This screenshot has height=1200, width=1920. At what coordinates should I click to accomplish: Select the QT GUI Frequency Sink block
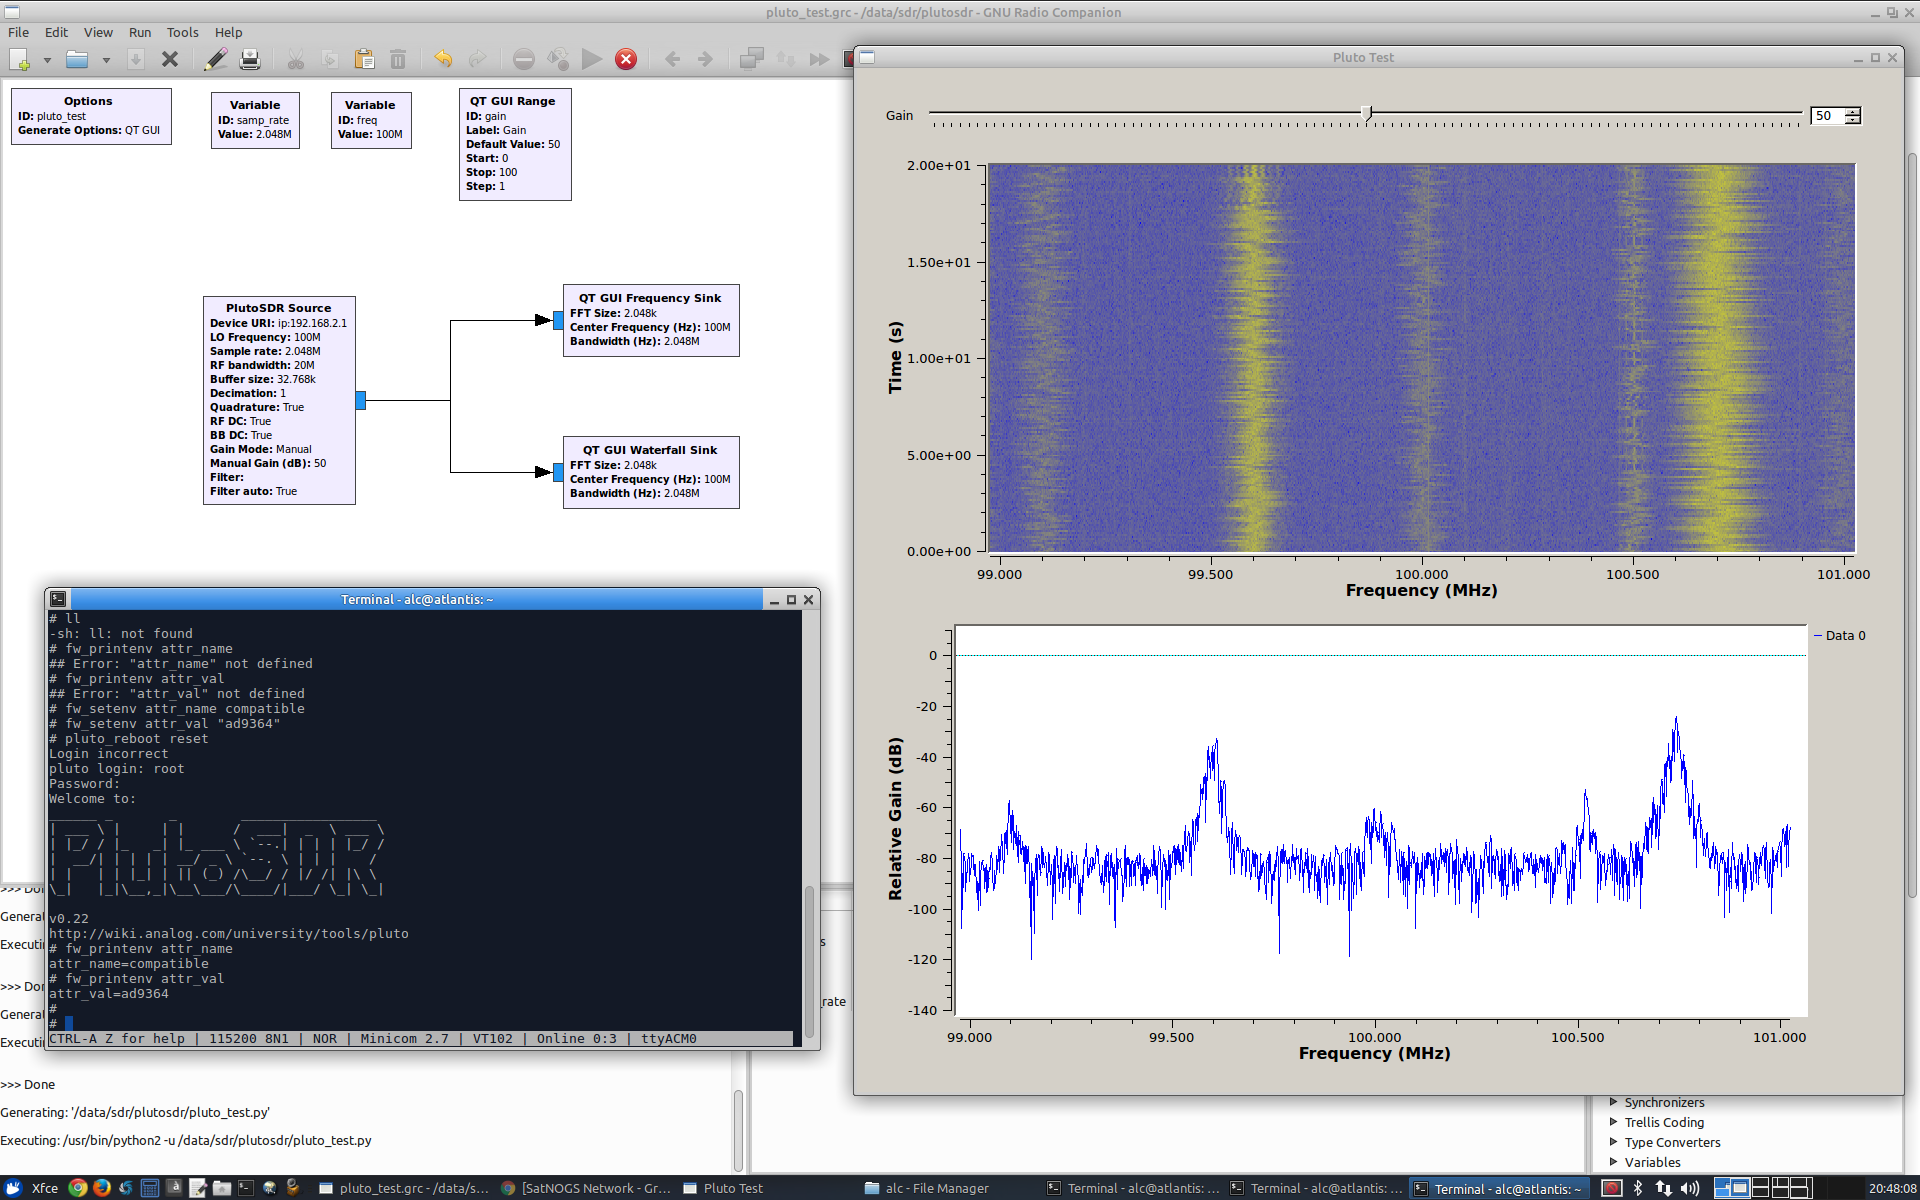pyautogui.click(x=651, y=320)
